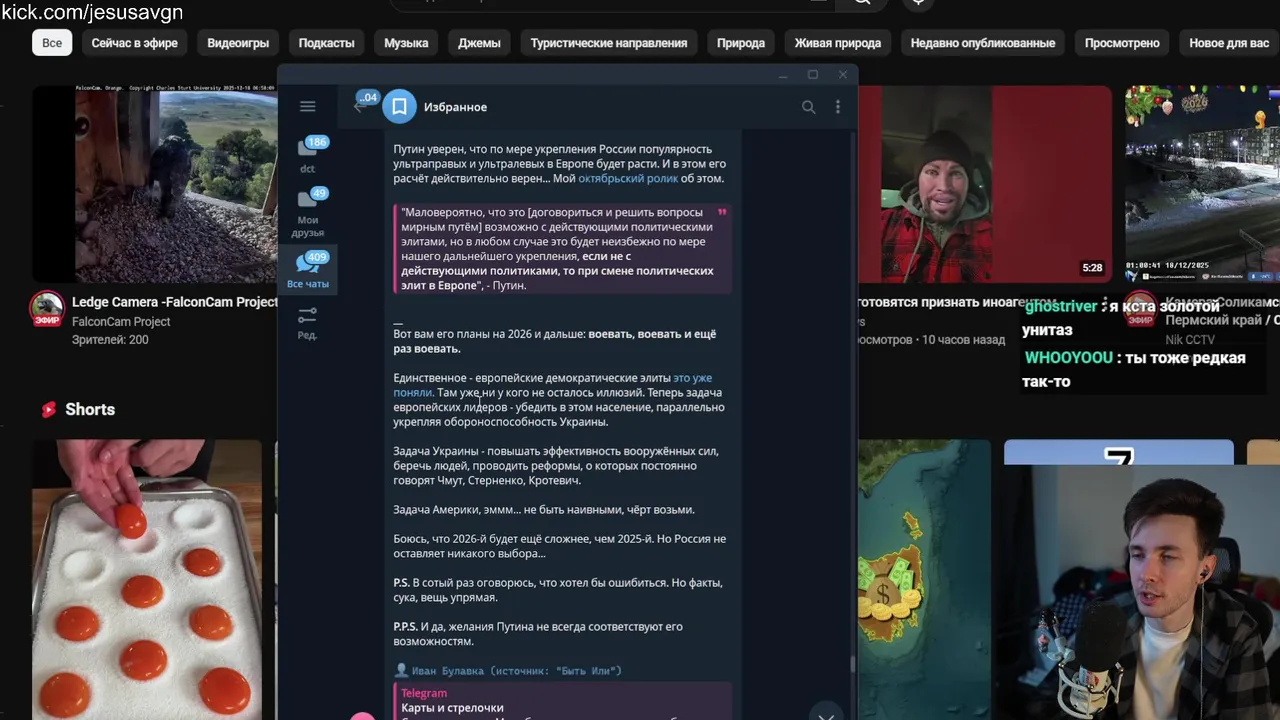Open Ledge Camera FalconCam video title
1280x720 pixels.
(x=175, y=302)
